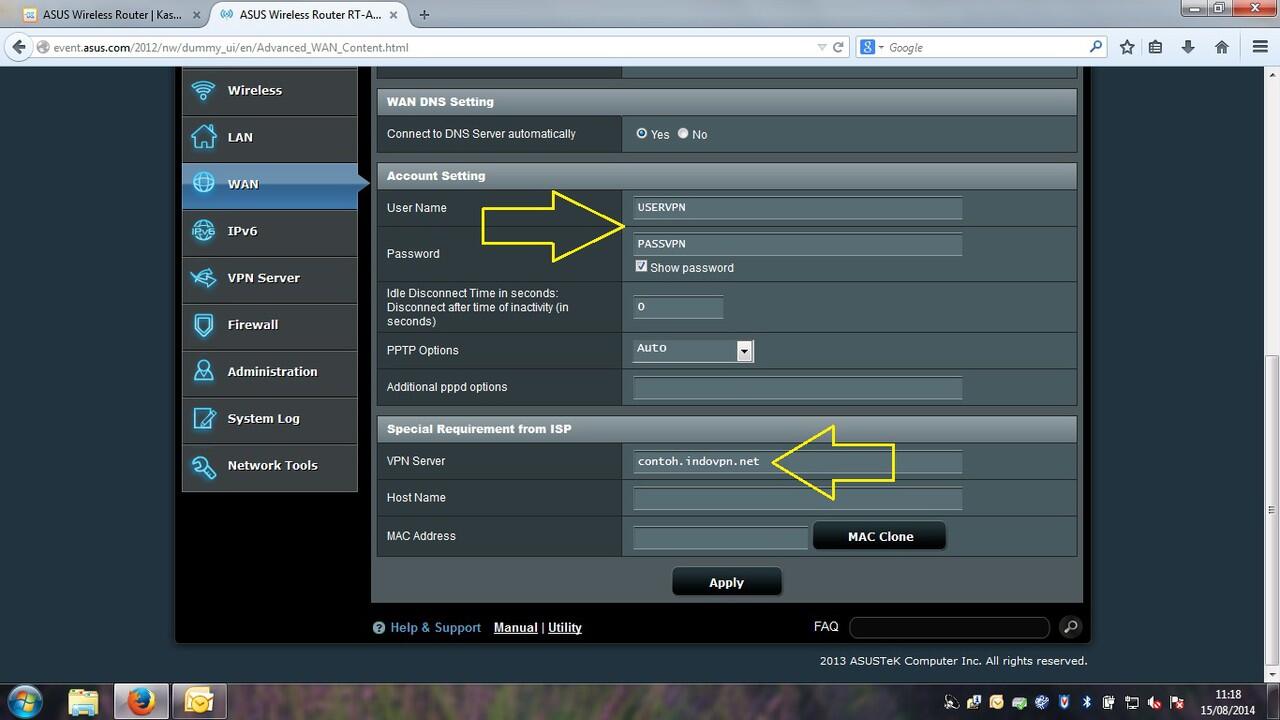The width and height of the screenshot is (1280, 720).
Task: Go back with the browser back arrow
Action: (x=18, y=47)
